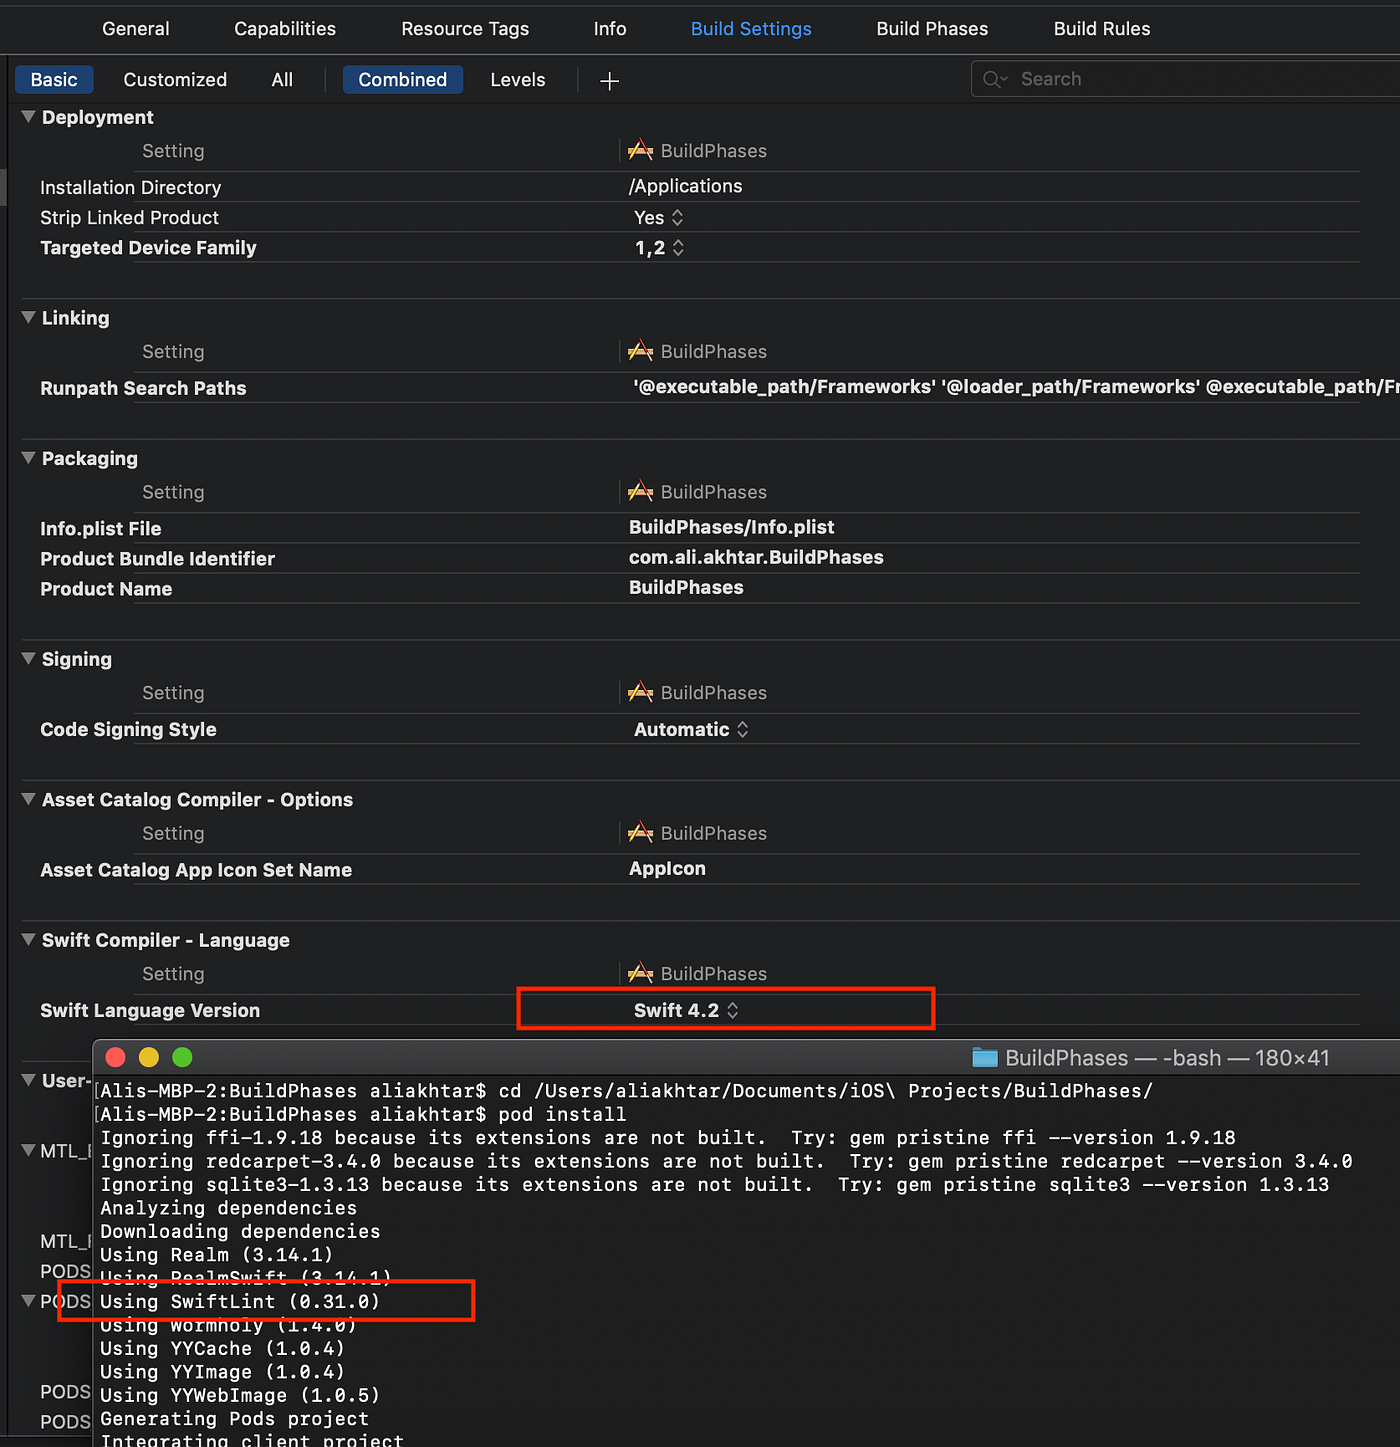
Task: Click Terminal title folder icon
Action: point(985,1057)
